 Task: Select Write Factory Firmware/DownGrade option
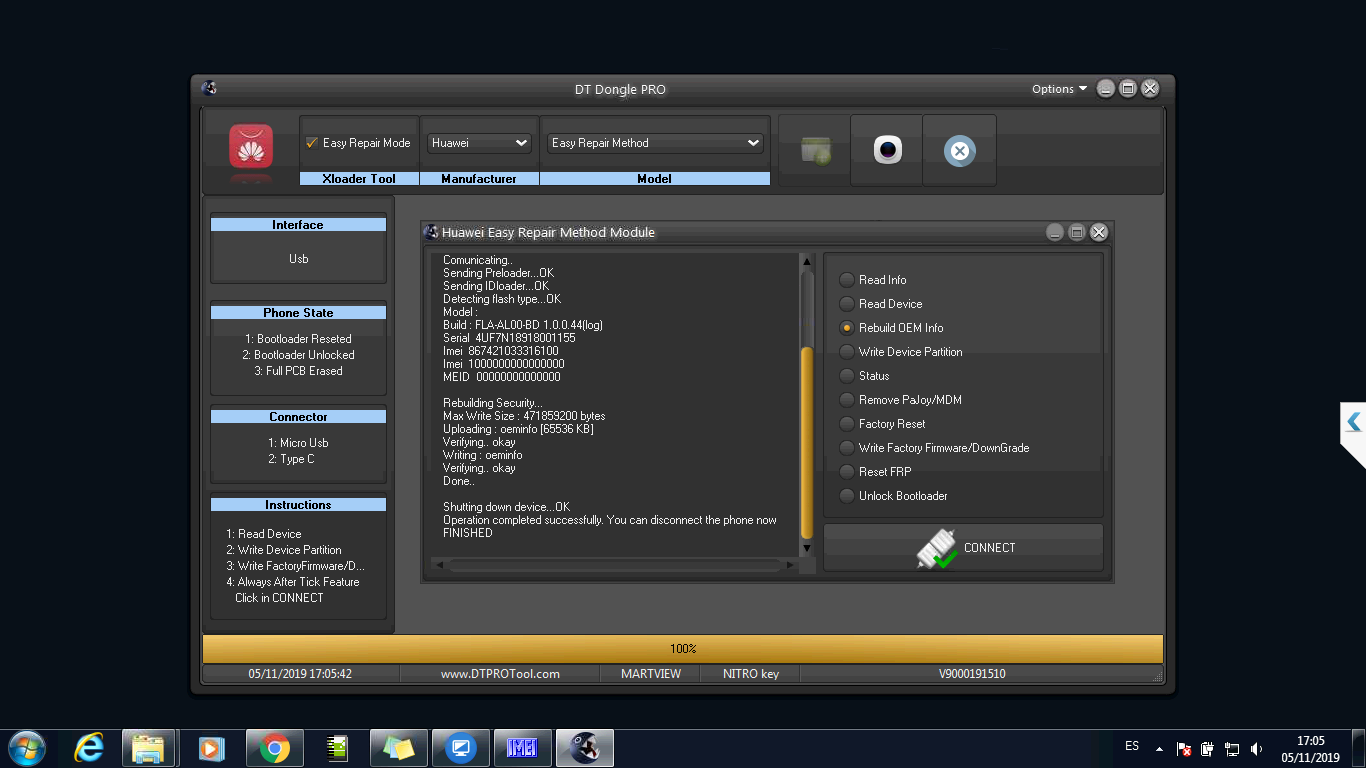(x=847, y=448)
